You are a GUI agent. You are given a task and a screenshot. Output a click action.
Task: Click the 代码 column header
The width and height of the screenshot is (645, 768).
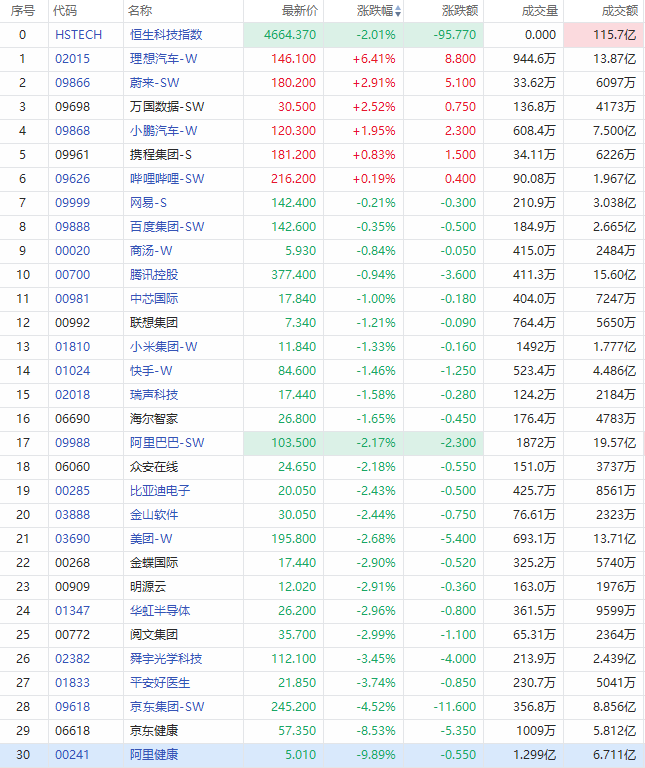coord(65,11)
